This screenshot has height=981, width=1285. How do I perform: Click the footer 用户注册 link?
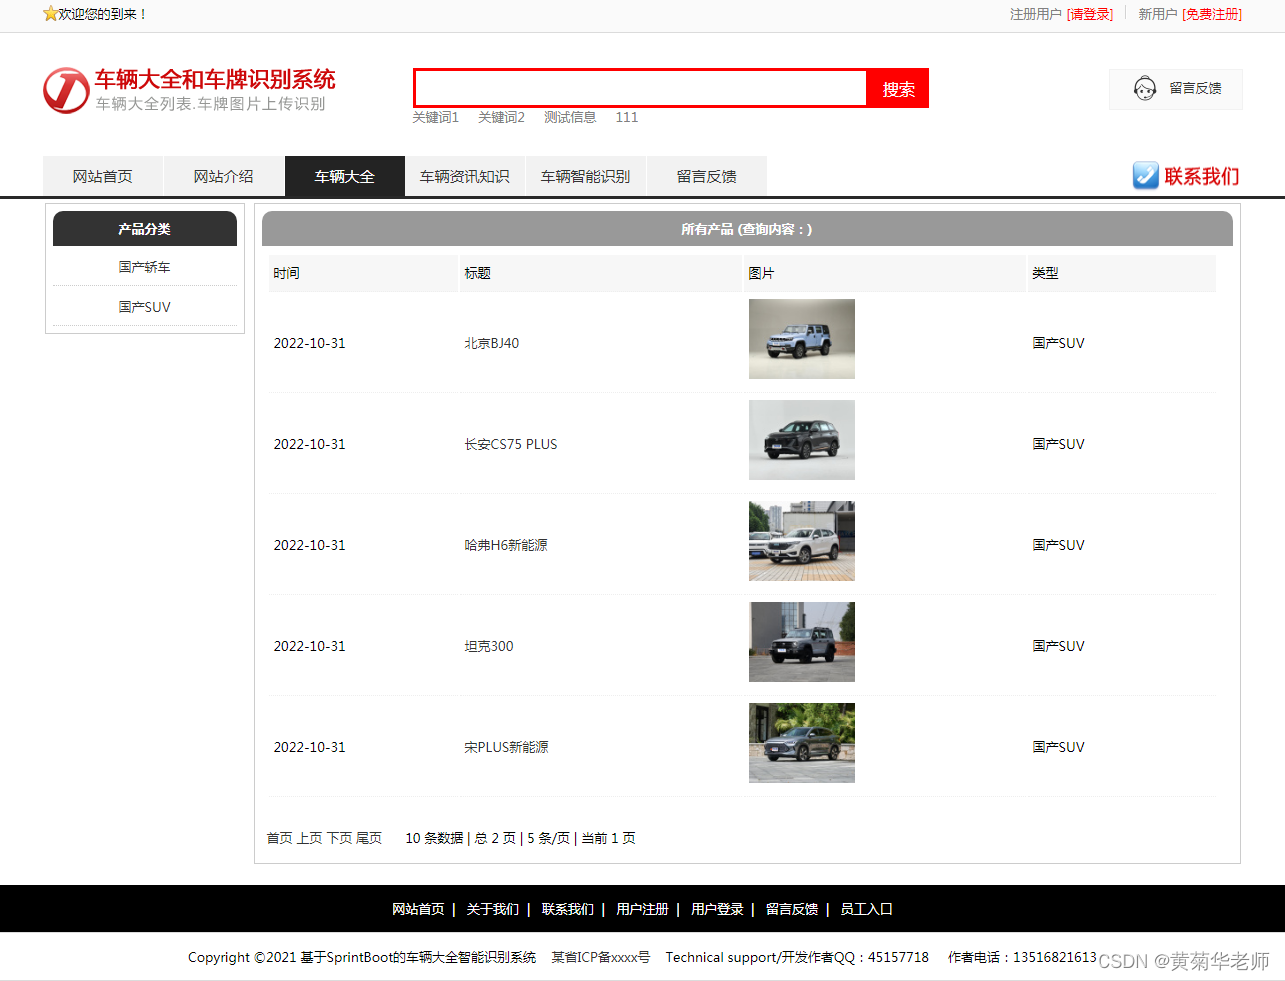[642, 909]
